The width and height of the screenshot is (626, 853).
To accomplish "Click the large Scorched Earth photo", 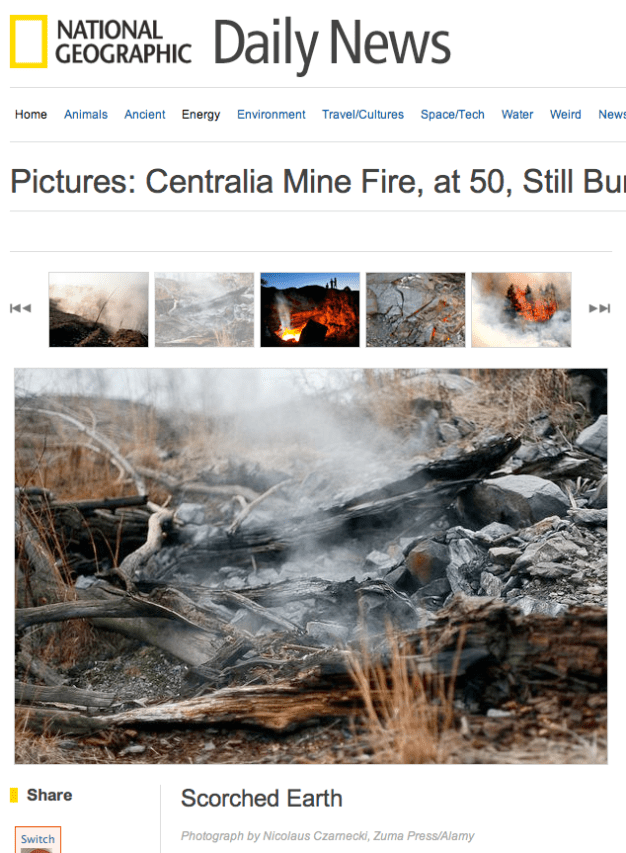I will (x=311, y=566).
